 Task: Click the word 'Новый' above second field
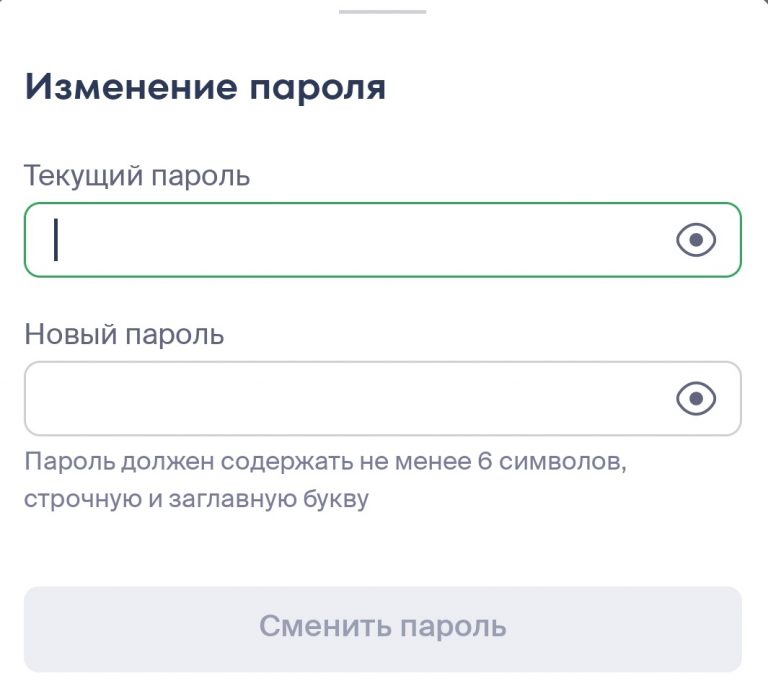pos(70,334)
